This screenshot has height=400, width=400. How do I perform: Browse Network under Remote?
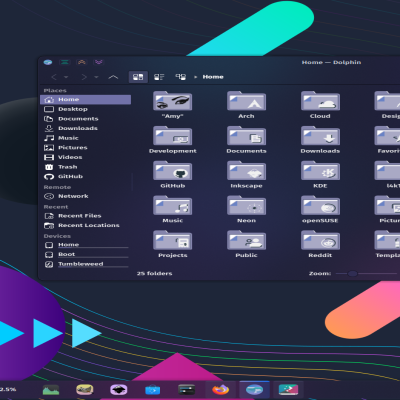pos(86,196)
